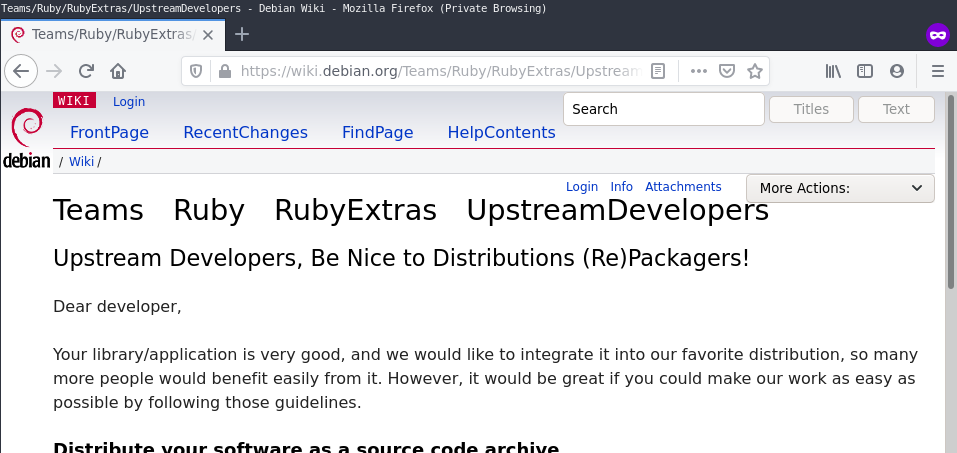Click the red WIKI badge

74,100
